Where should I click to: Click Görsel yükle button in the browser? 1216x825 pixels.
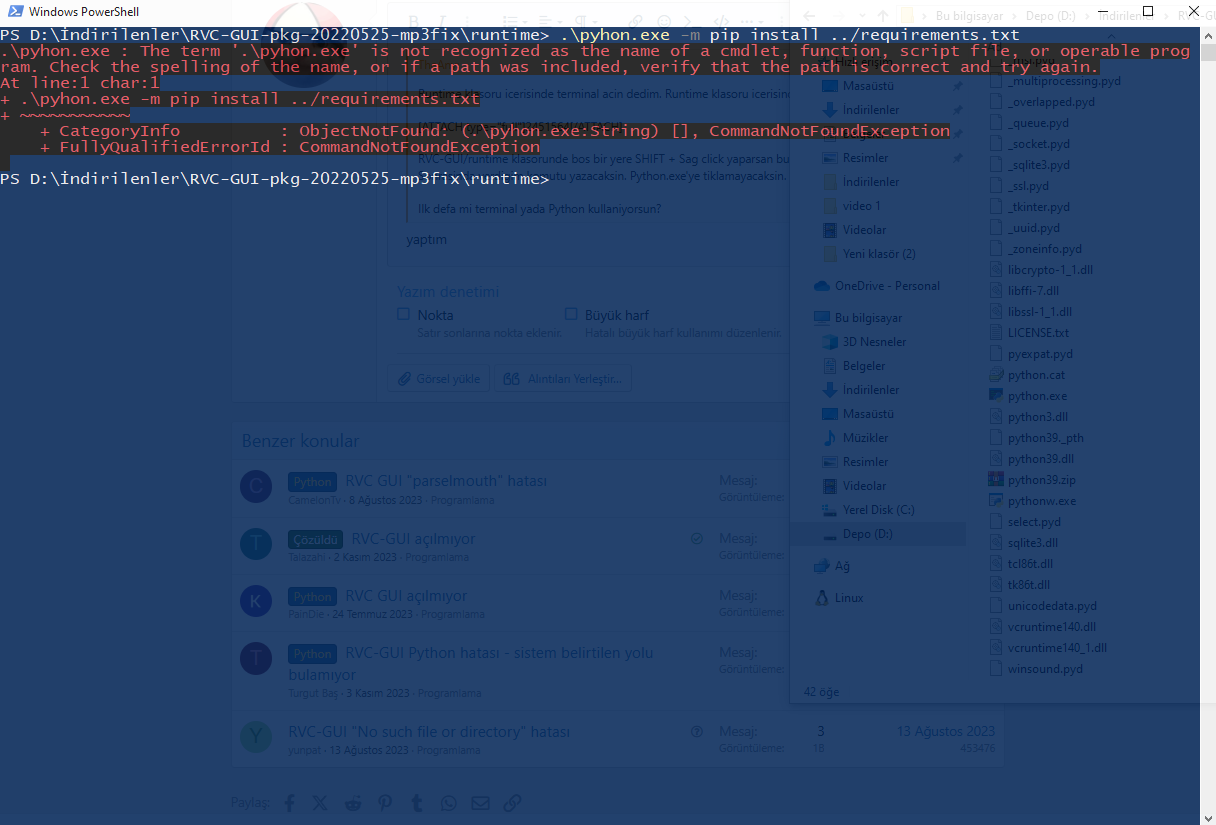coord(438,379)
